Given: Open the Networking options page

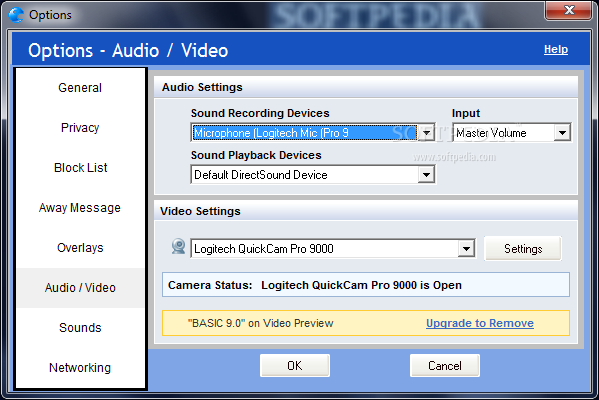Looking at the screenshot, I should point(80,368).
